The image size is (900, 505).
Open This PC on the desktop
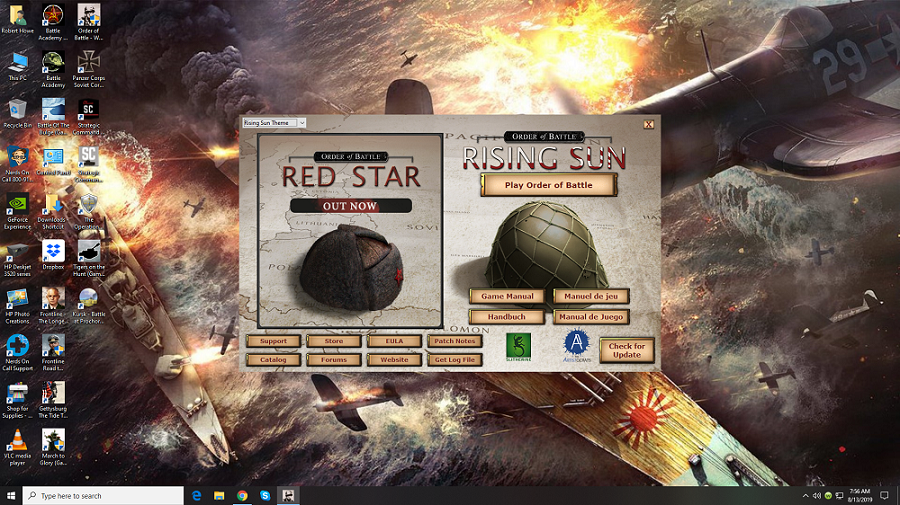pyautogui.click(x=18, y=67)
